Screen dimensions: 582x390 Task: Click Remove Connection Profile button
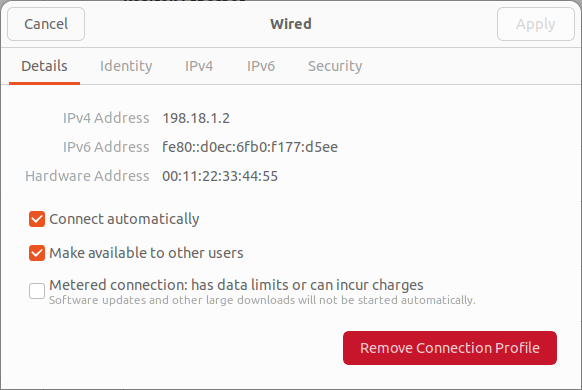click(x=450, y=348)
